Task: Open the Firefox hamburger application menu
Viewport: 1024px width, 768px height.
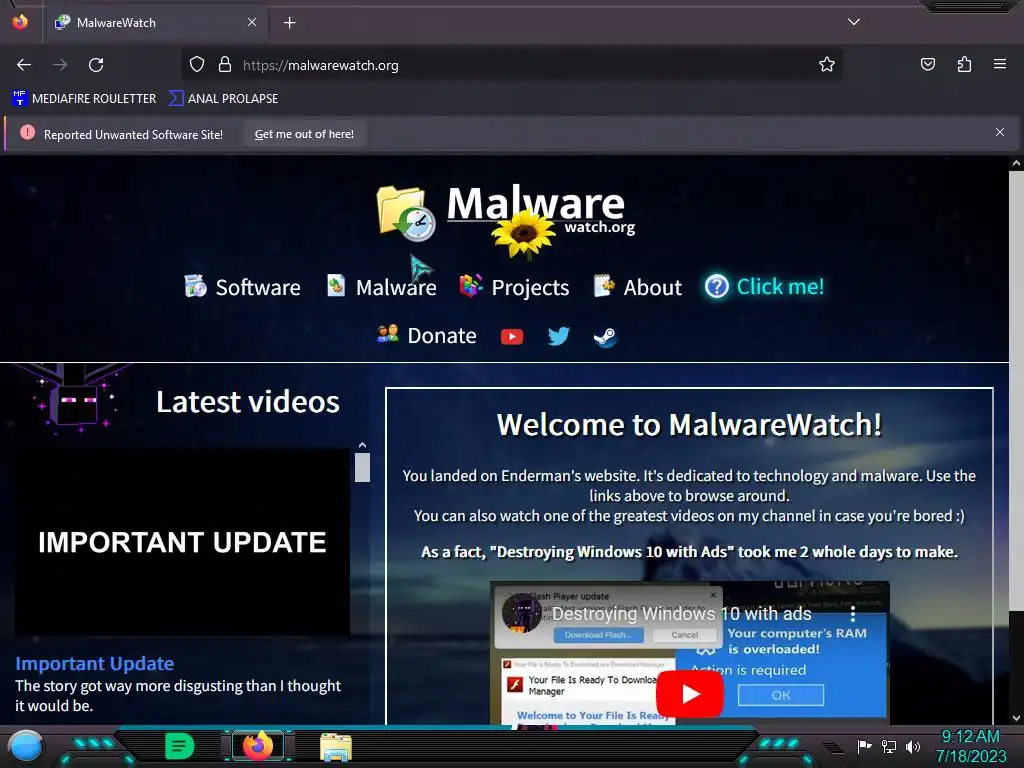Action: pyautogui.click(x=999, y=64)
